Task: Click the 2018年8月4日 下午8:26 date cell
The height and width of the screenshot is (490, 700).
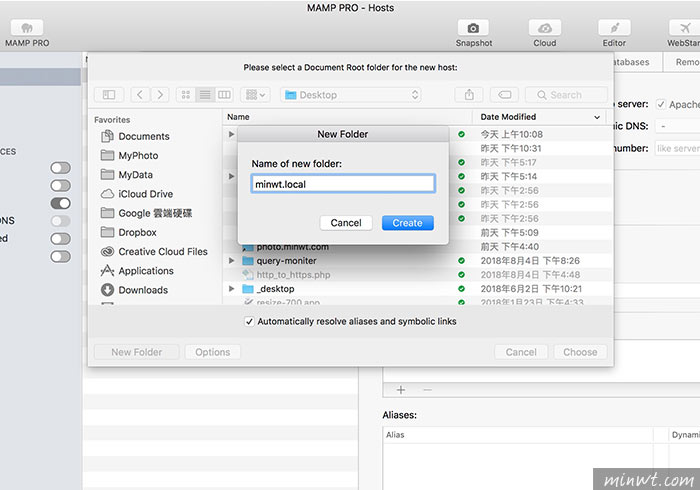Action: [530, 261]
